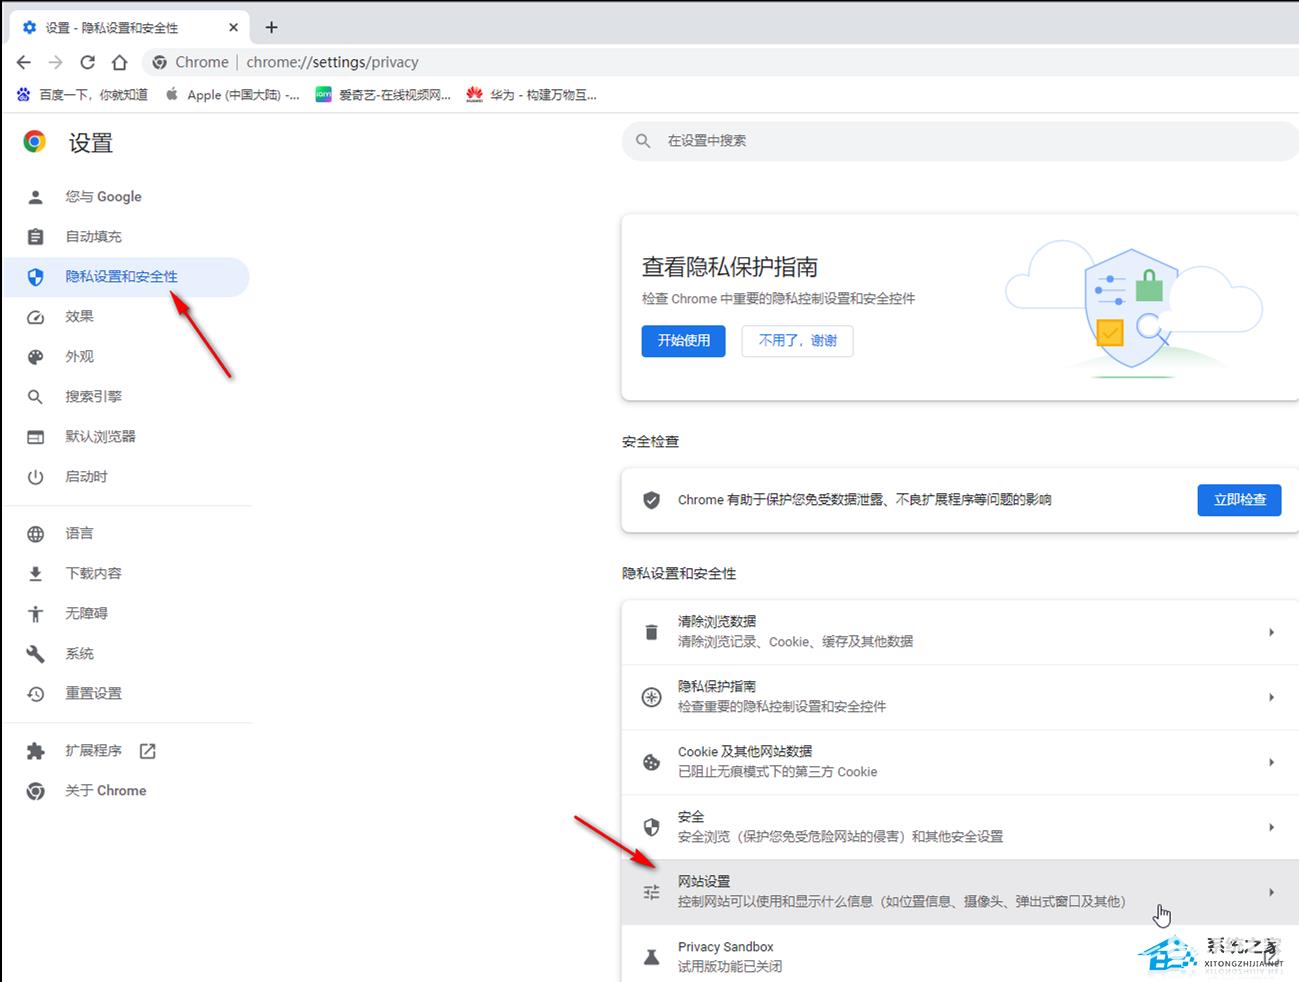Click the restore icon for 重置设置
The width and height of the screenshot is (1299, 982).
tap(35, 694)
